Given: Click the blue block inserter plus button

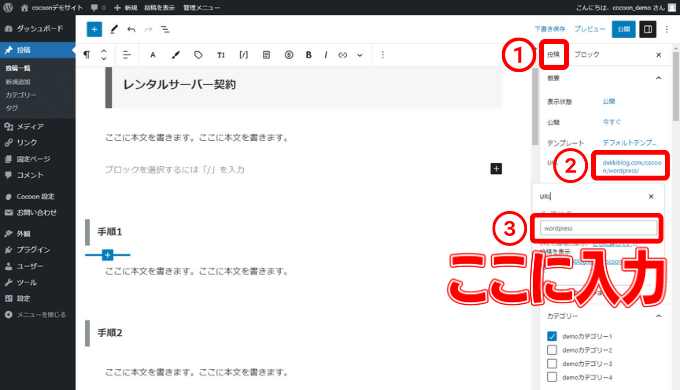Looking at the screenshot, I should 94,29.
